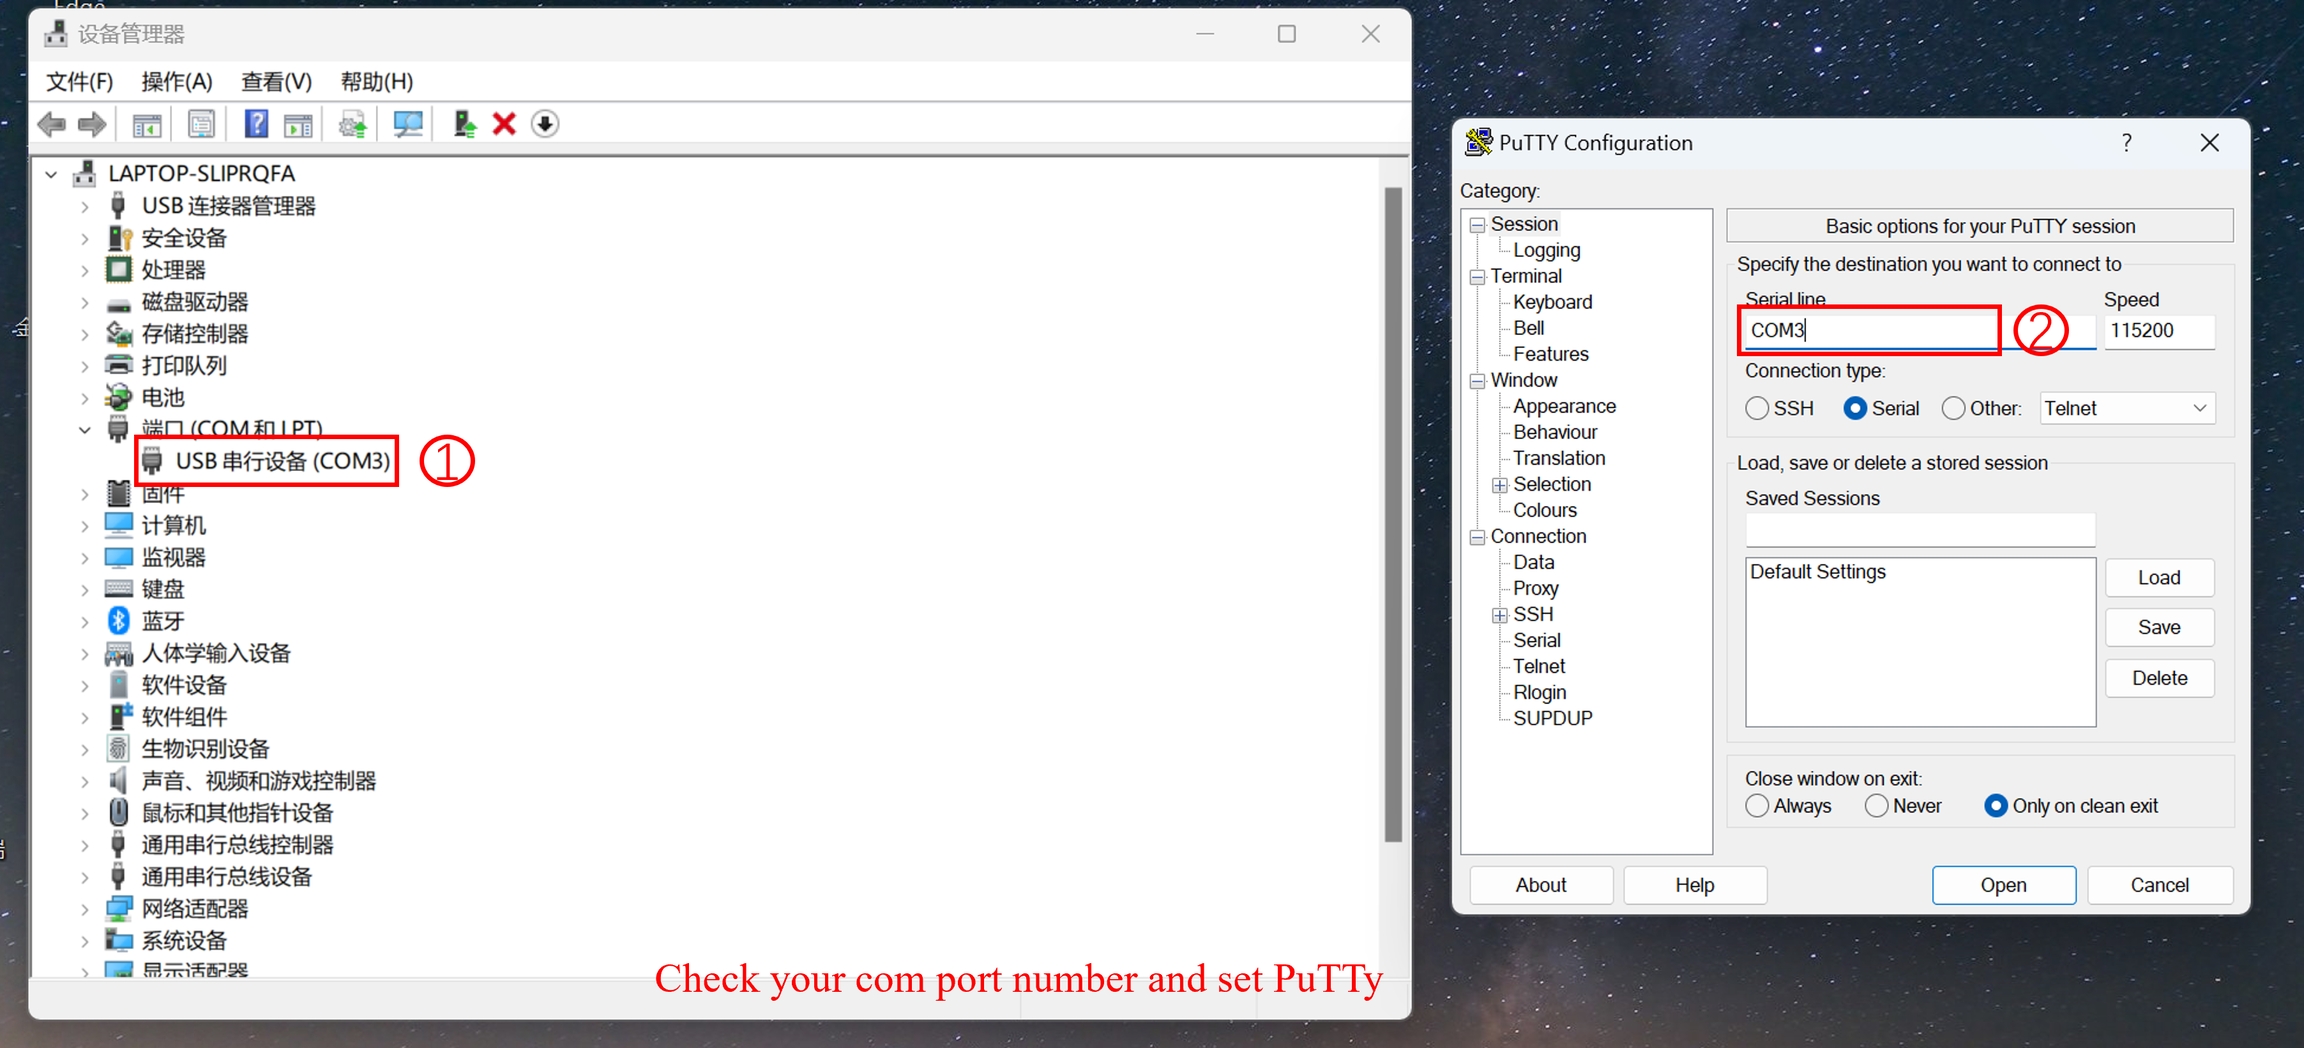Select the Proxy category under Connection
The image size is (2304, 1048).
(1535, 588)
